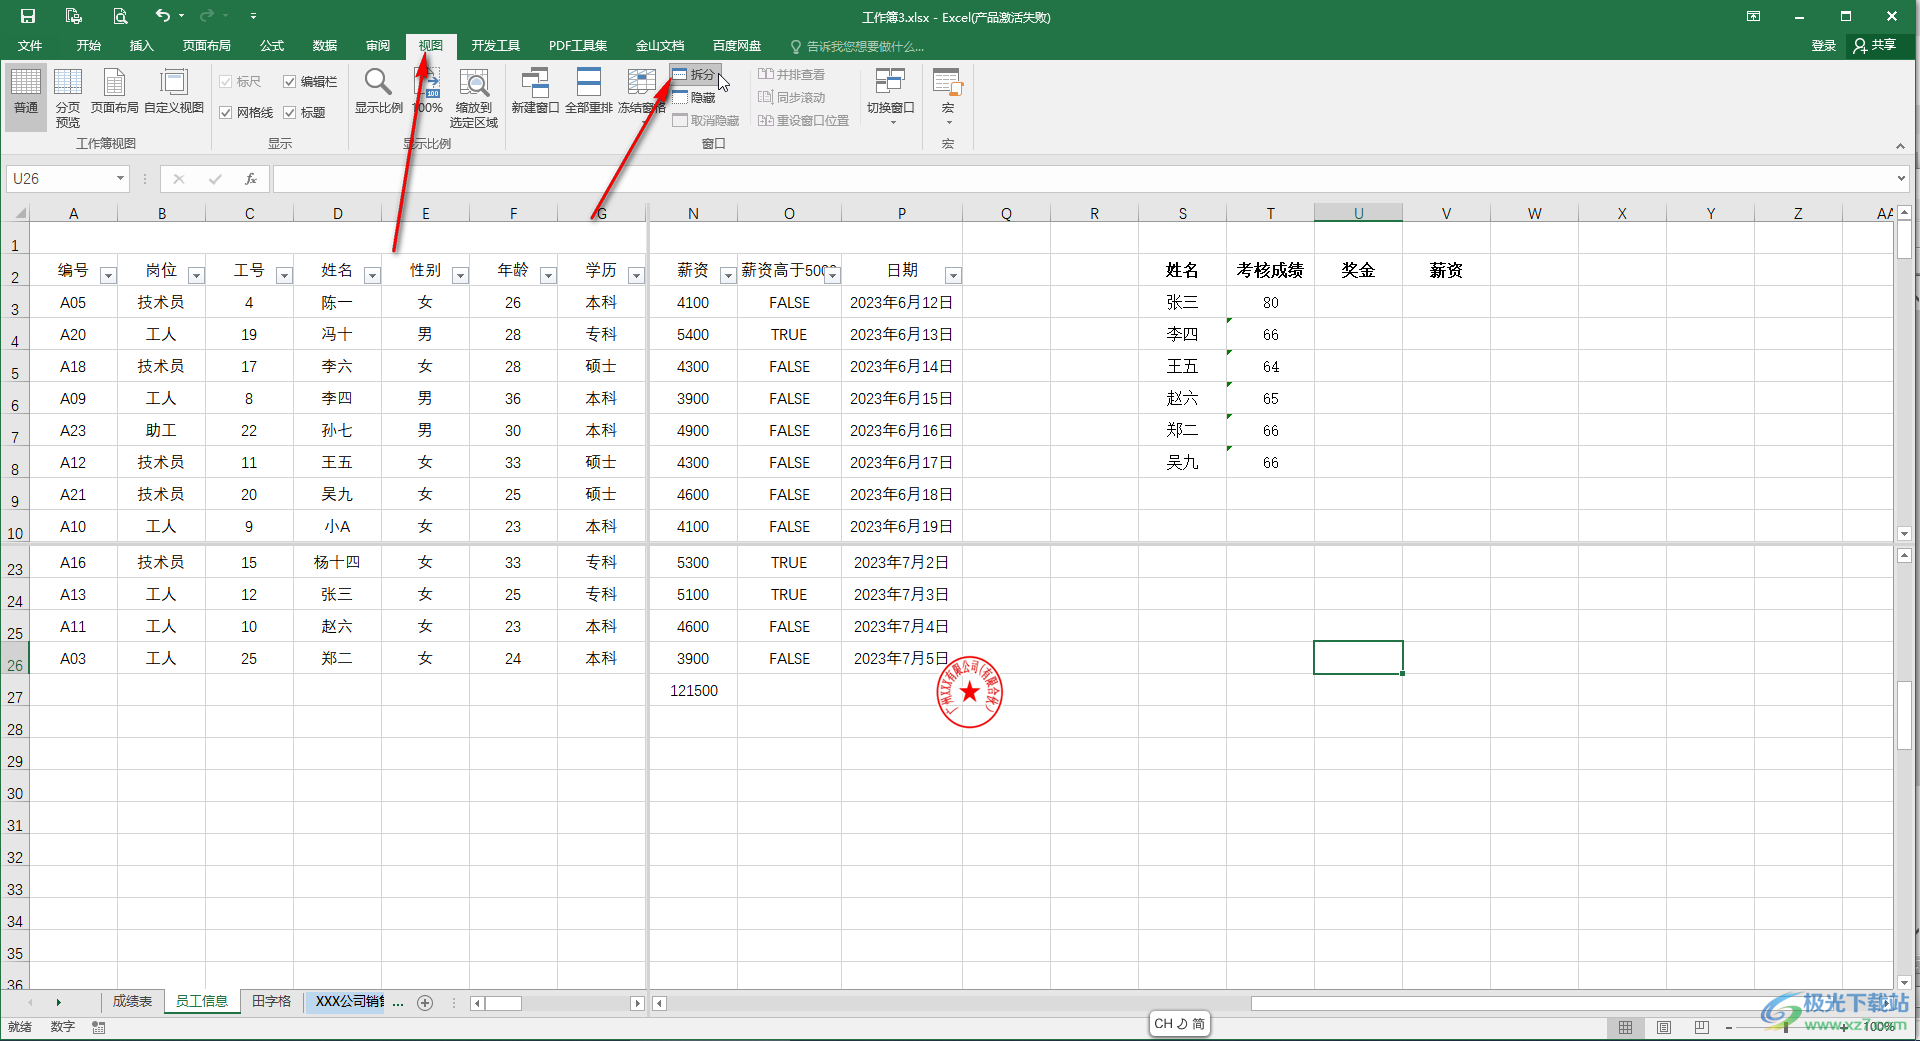Open the Home (开始) ribbon tab
This screenshot has width=1920, height=1041.
89,46
